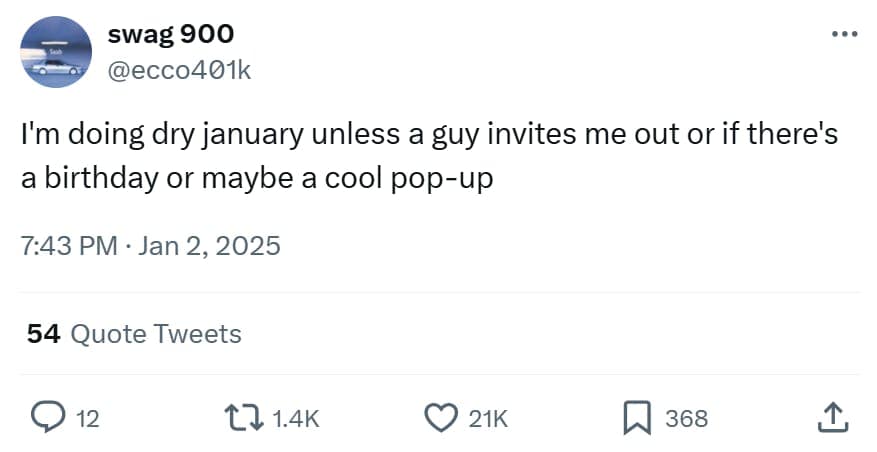
Task: Open the Quote Tweets label
Action: pos(155,333)
